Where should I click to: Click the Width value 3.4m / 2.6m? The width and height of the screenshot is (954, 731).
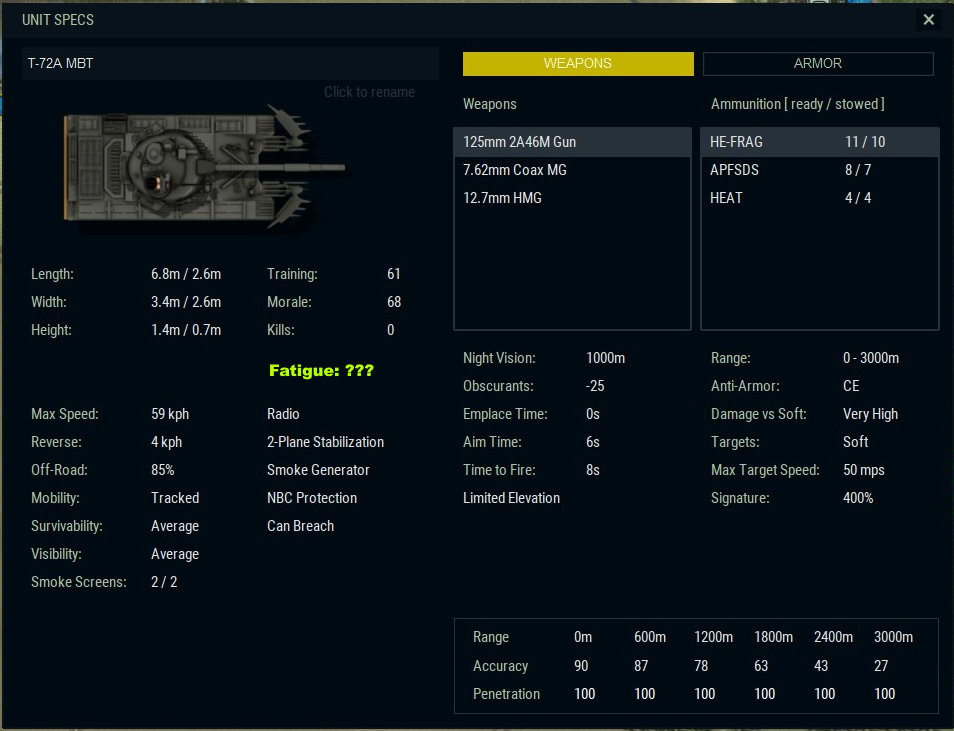click(186, 302)
